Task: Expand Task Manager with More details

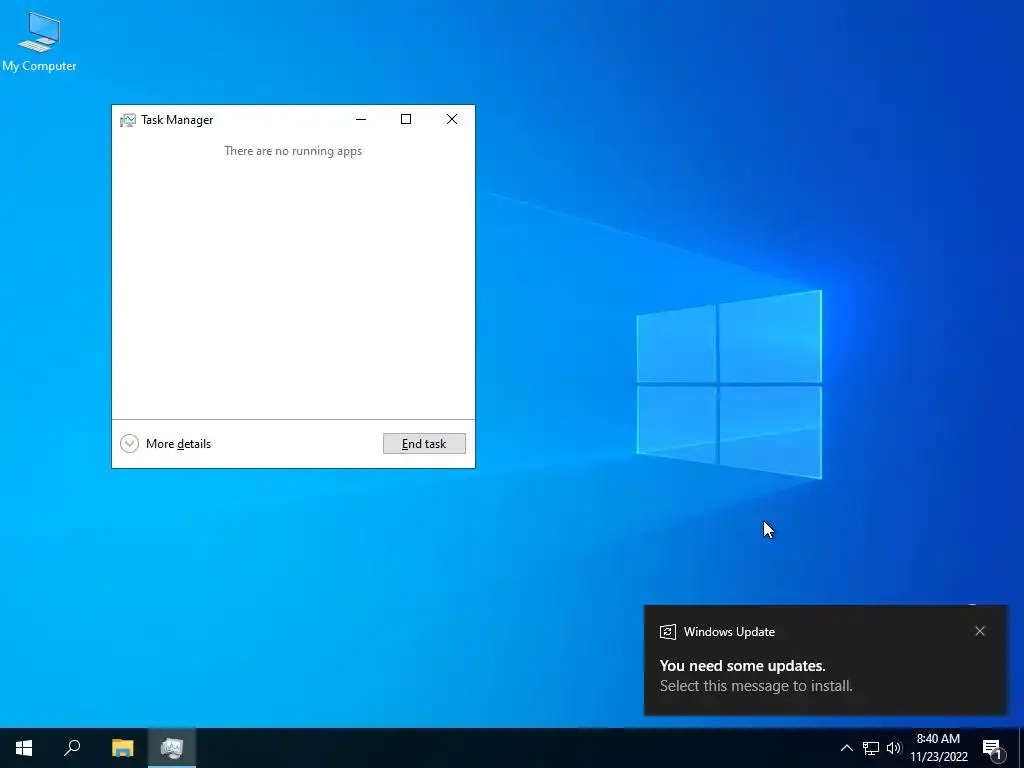Action: [x=166, y=443]
